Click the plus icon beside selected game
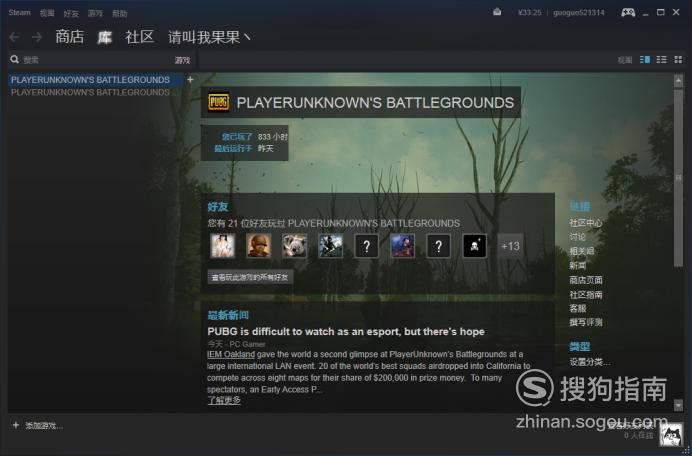 190,79
